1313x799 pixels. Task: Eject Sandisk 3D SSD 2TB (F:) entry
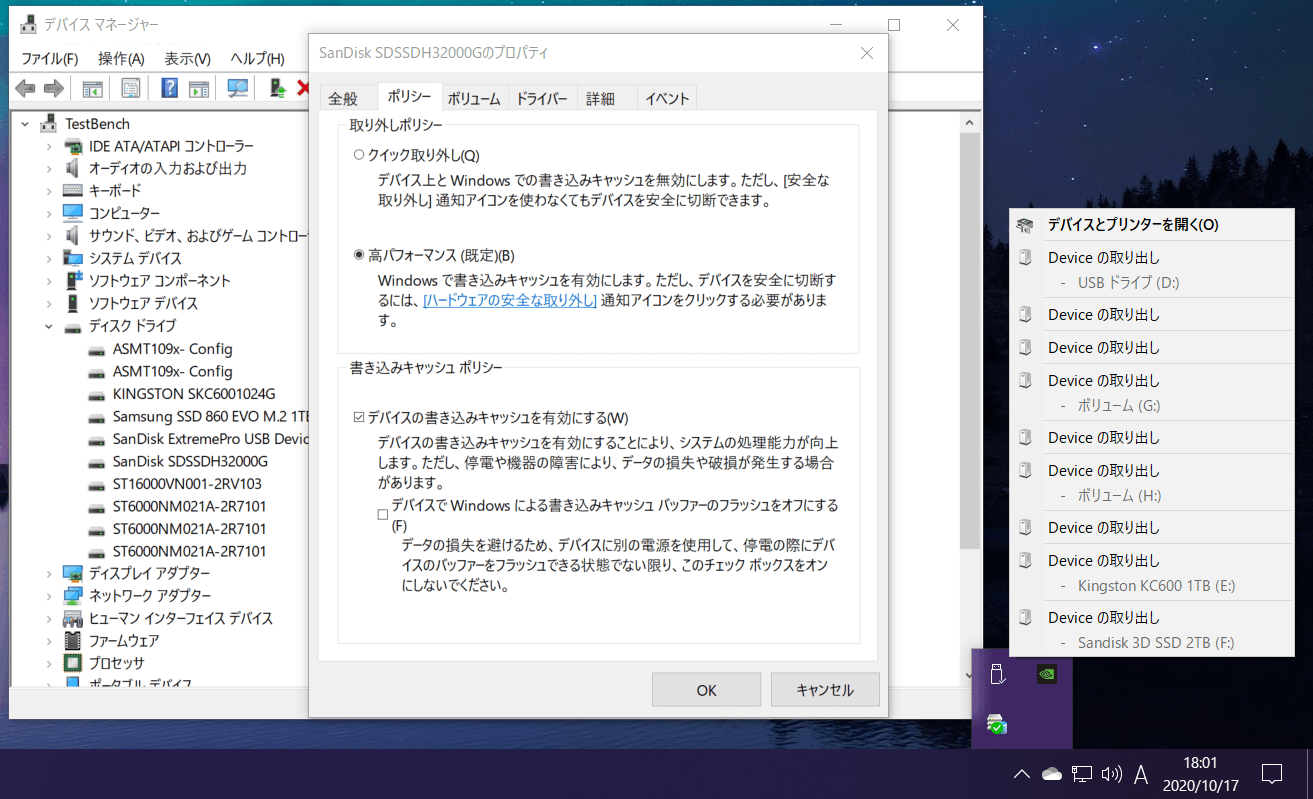[x=1152, y=630]
